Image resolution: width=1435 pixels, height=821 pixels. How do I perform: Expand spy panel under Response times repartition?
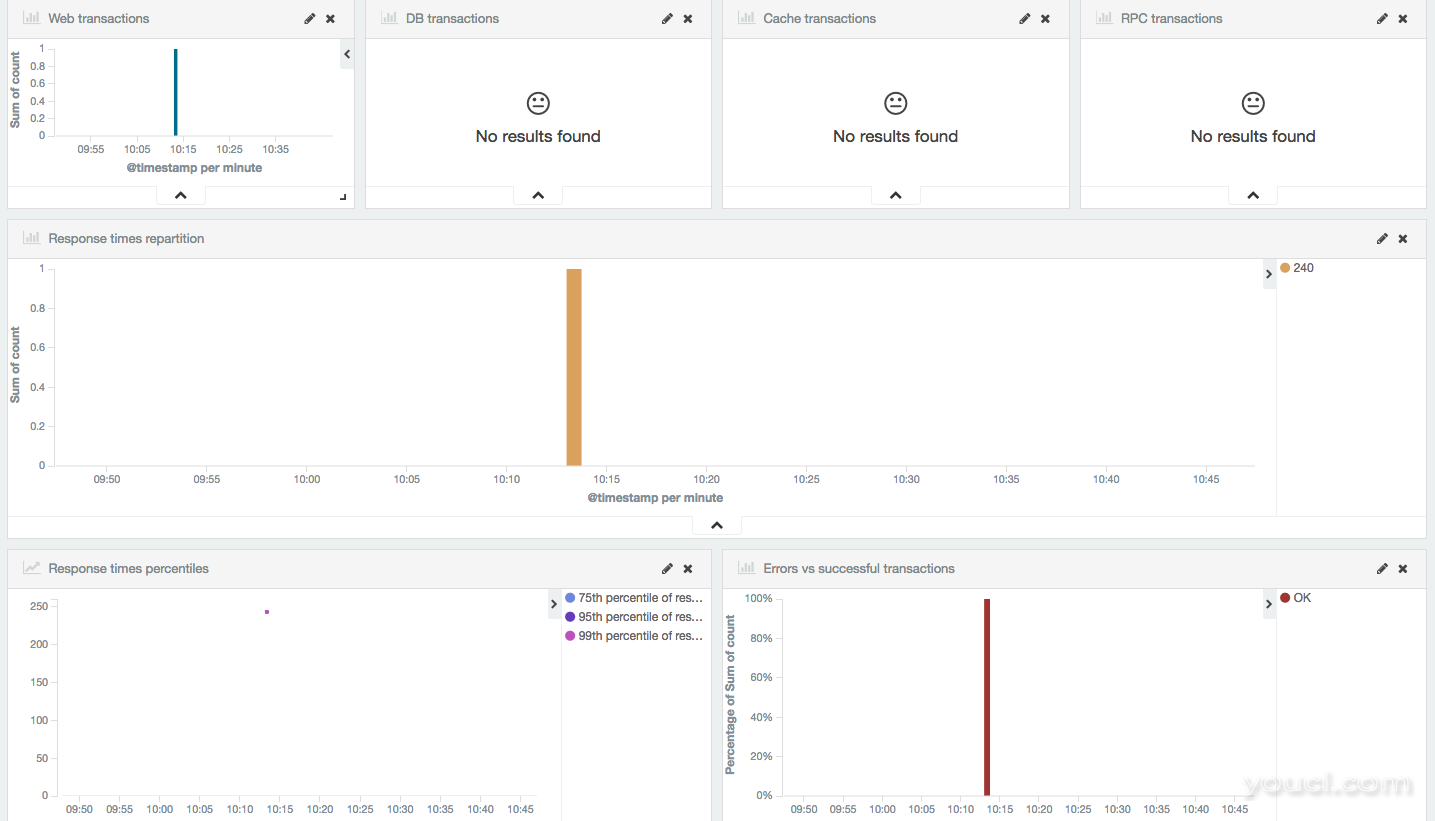[717, 525]
